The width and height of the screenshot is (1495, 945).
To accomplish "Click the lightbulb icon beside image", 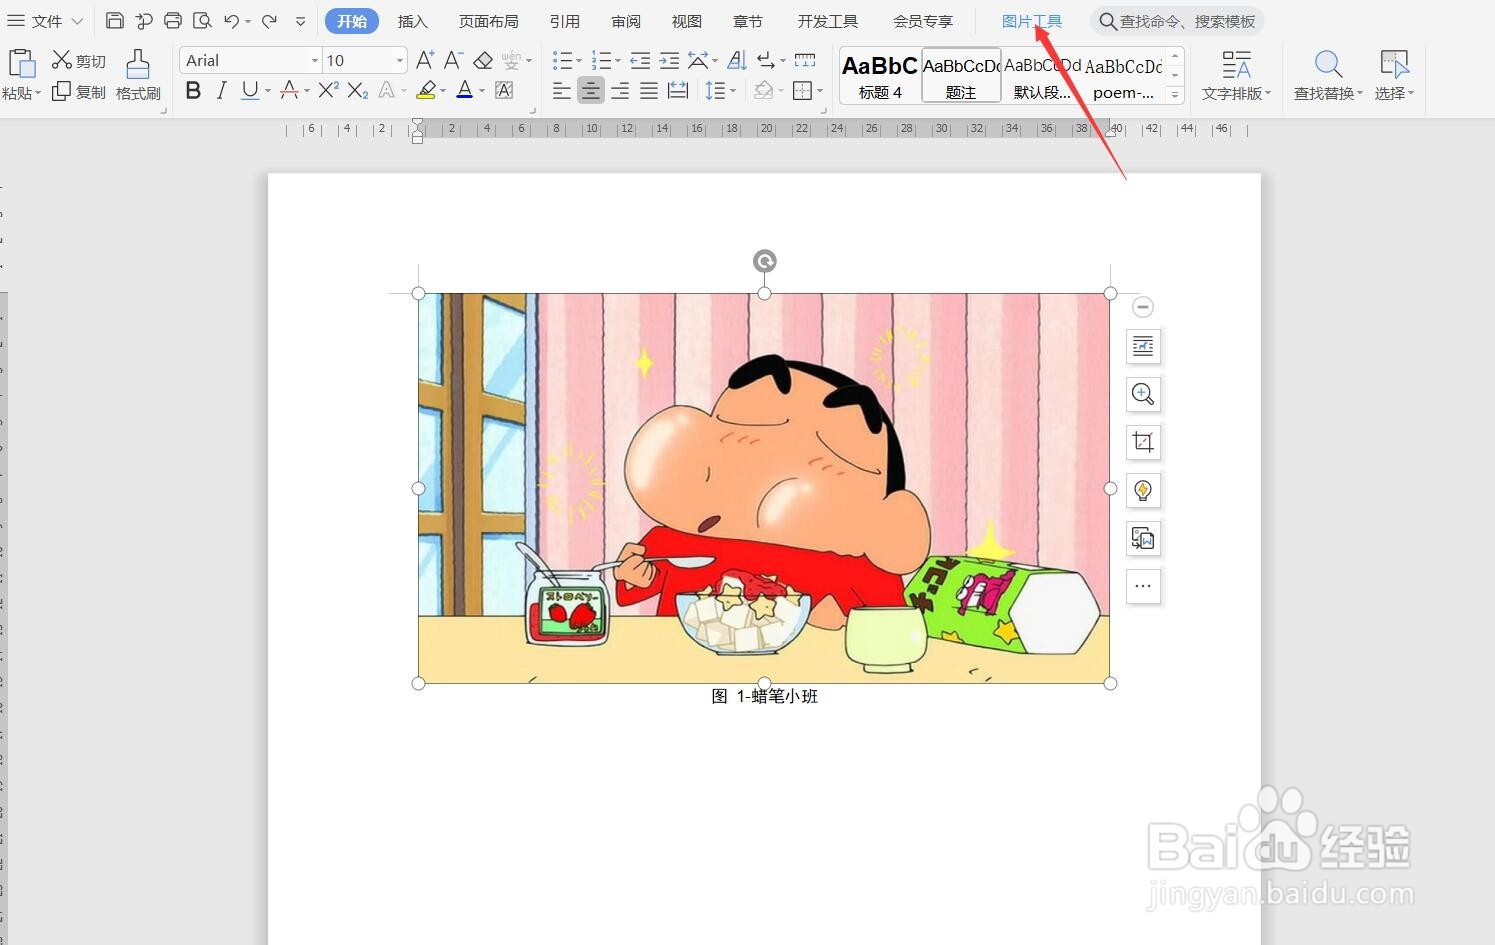I will point(1143,490).
